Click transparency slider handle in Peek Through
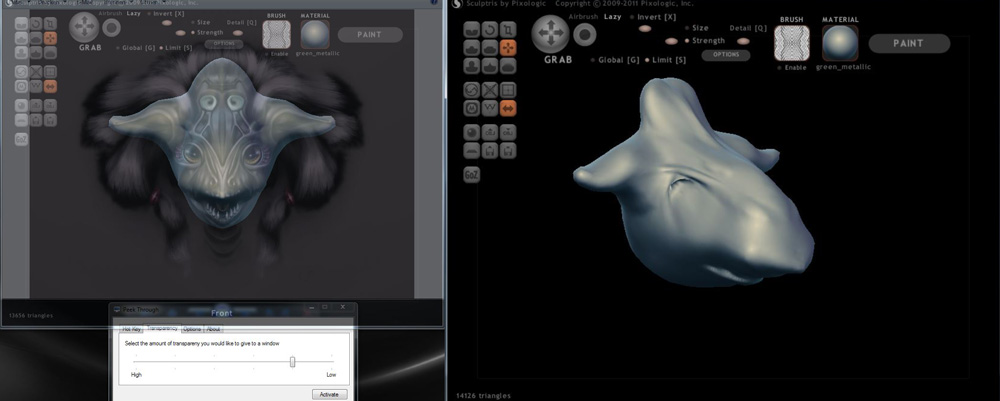This screenshot has height=401, width=1000. pyautogui.click(x=292, y=362)
